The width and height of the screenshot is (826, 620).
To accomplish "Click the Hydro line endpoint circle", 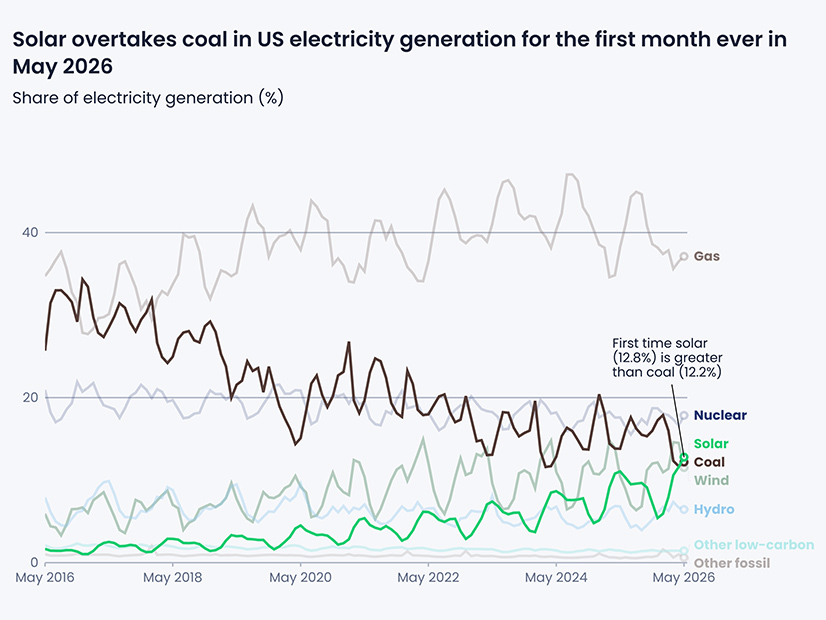I will click(684, 509).
